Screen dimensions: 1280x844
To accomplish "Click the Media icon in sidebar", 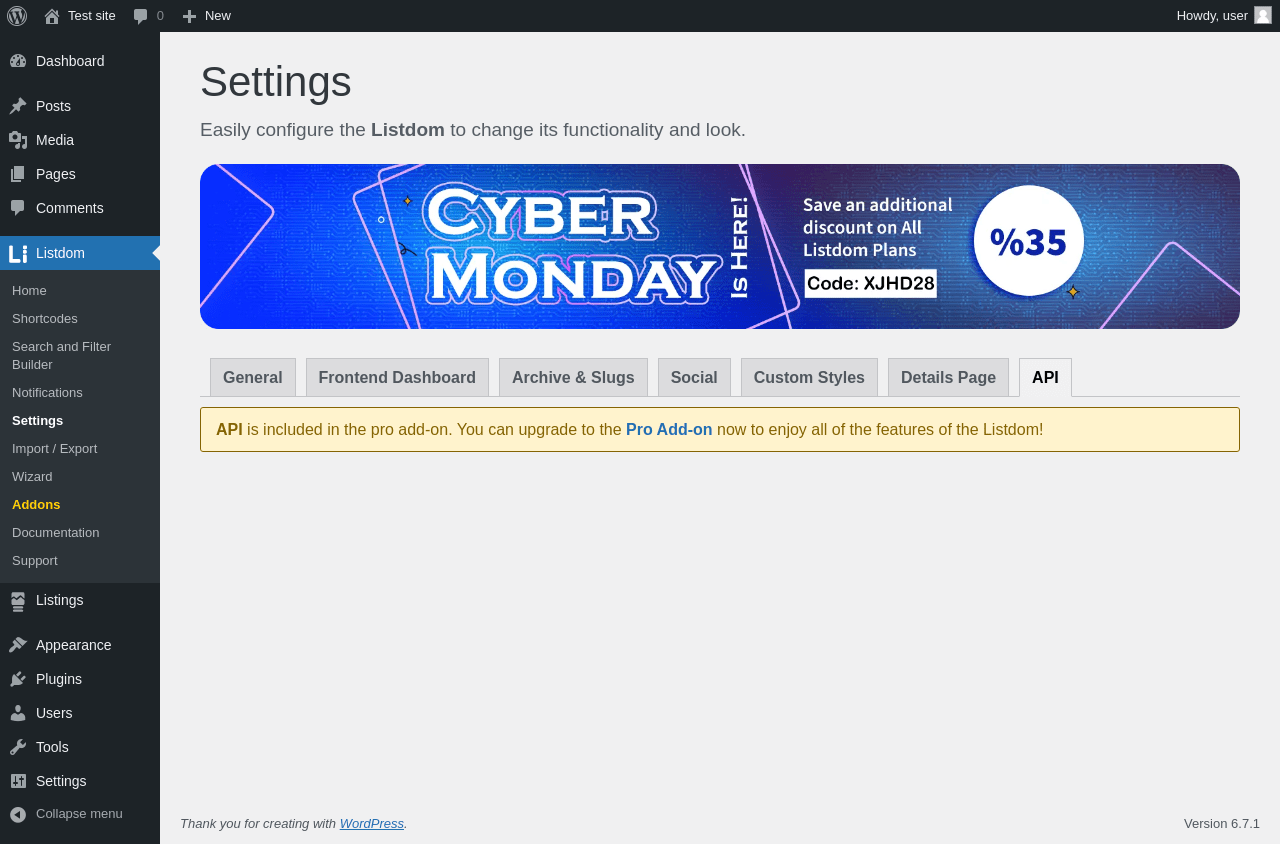I will pyautogui.click(x=18, y=140).
